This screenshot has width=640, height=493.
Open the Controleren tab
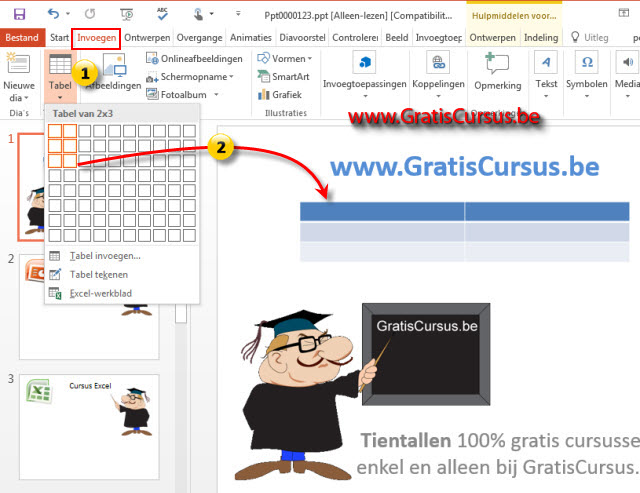click(x=355, y=38)
